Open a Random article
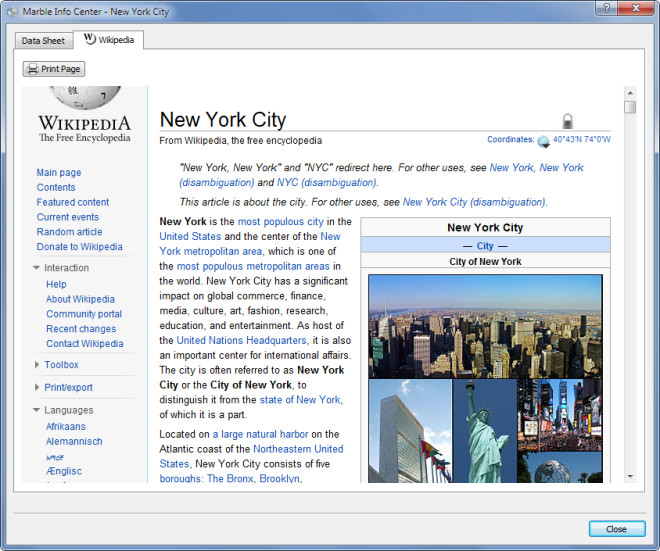Viewport: 660px width, 551px height. pos(69,232)
